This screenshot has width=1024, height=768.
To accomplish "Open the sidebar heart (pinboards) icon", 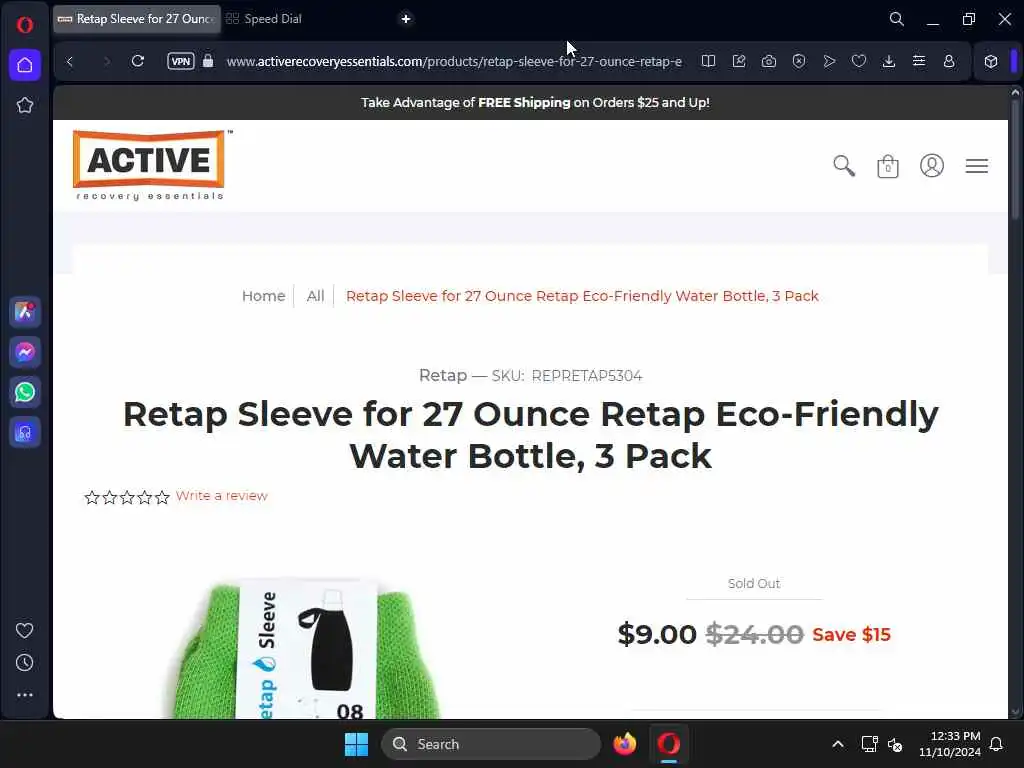I will 25,630.
